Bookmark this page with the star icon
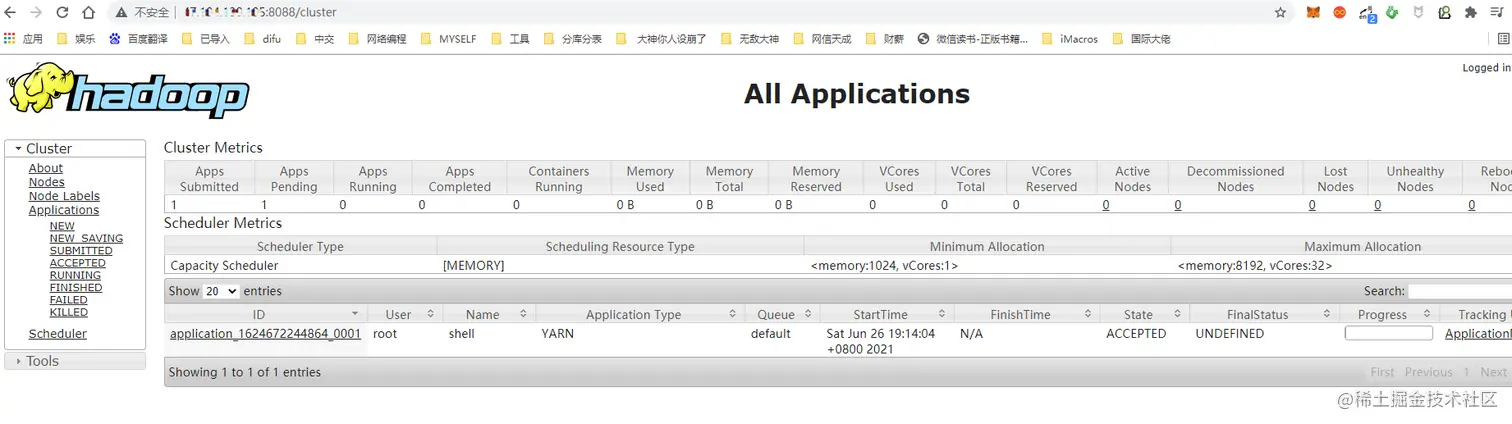Image resolution: width=1512 pixels, height=424 pixels. [x=1280, y=13]
